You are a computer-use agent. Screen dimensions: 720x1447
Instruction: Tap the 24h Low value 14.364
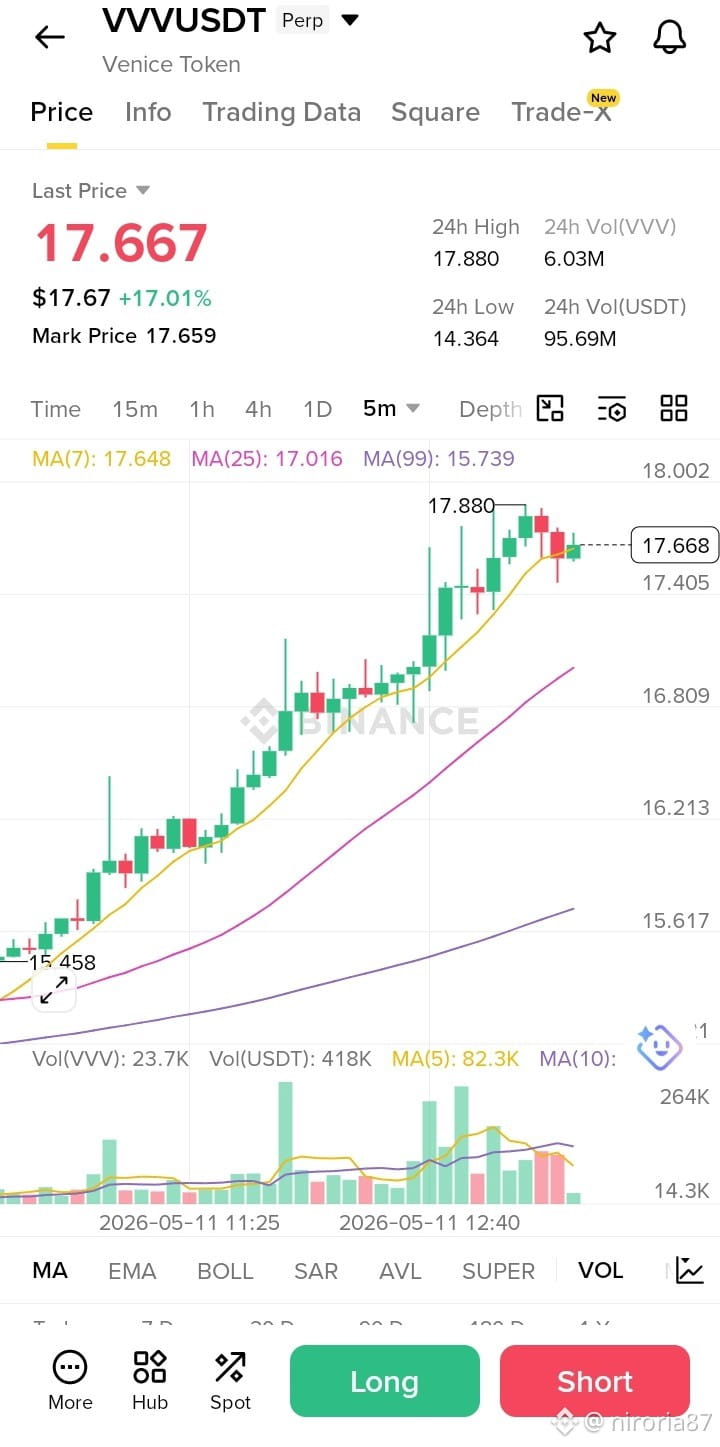(x=465, y=339)
